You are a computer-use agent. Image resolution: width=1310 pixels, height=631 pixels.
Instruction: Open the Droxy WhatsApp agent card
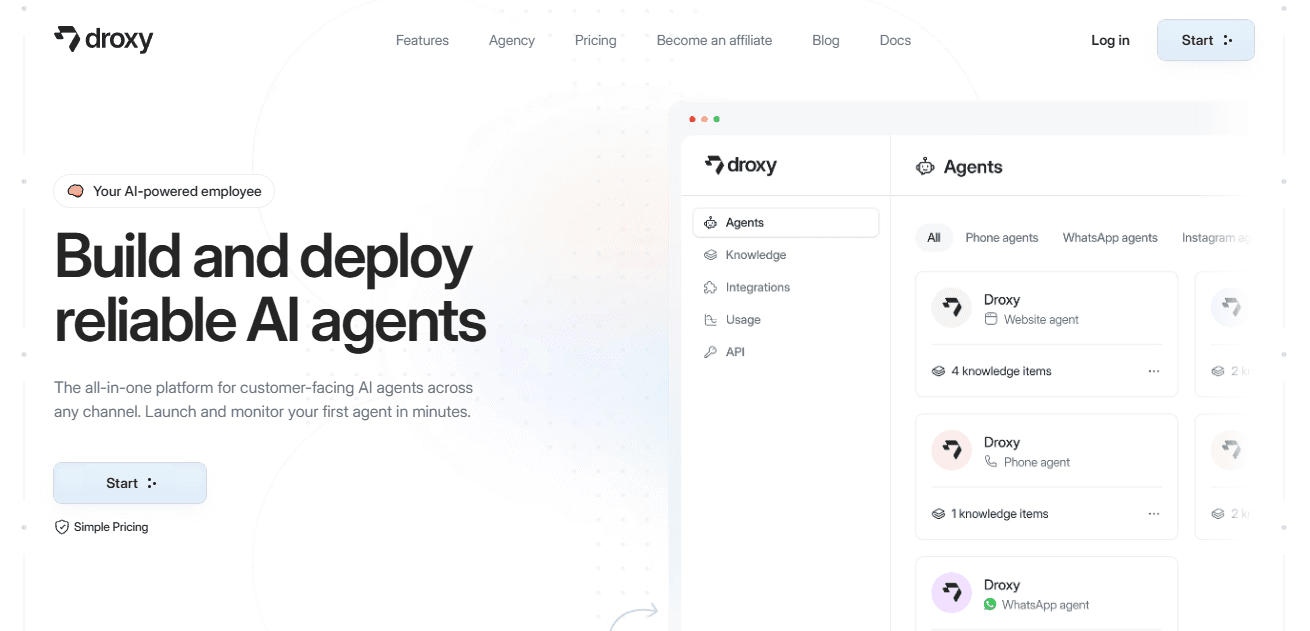1046,594
